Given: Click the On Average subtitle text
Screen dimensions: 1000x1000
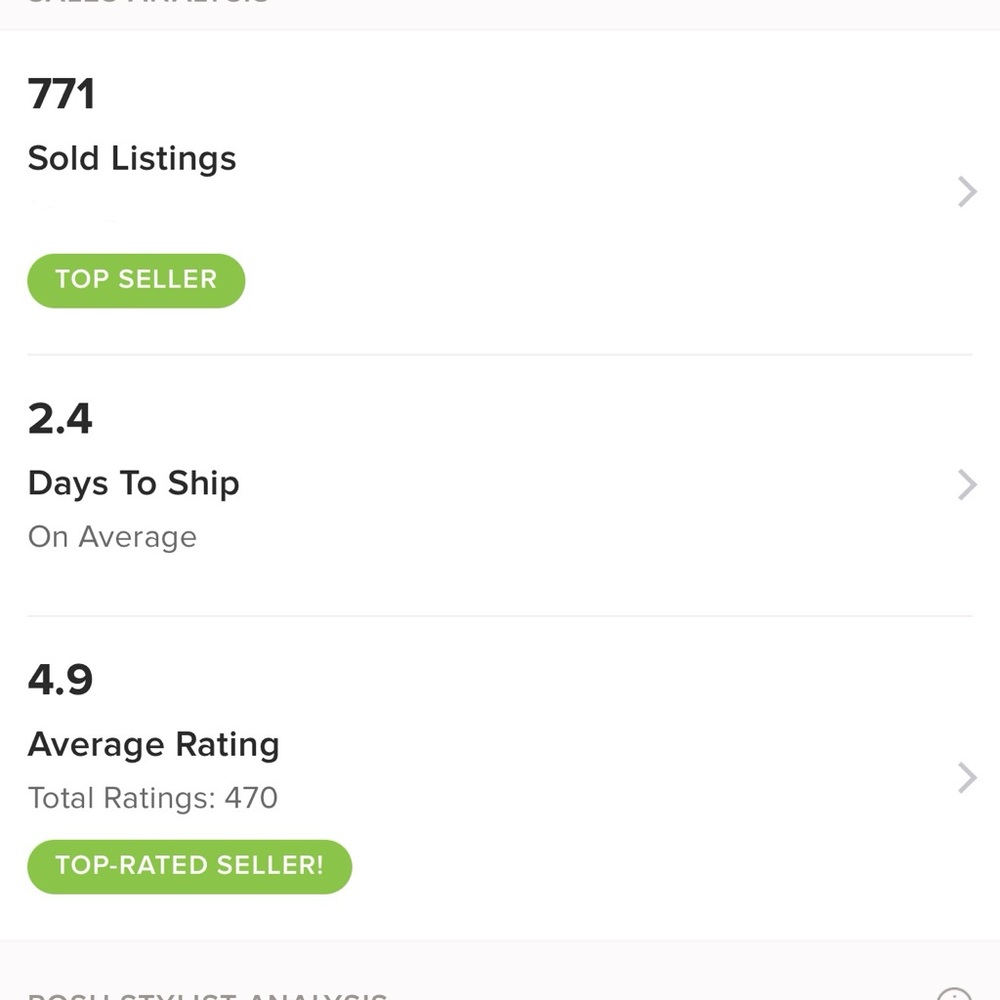Looking at the screenshot, I should click(112, 537).
